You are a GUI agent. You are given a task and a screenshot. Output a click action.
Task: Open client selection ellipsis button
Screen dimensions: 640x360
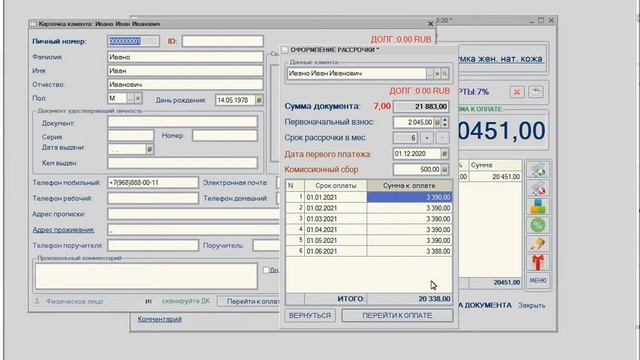430,74
